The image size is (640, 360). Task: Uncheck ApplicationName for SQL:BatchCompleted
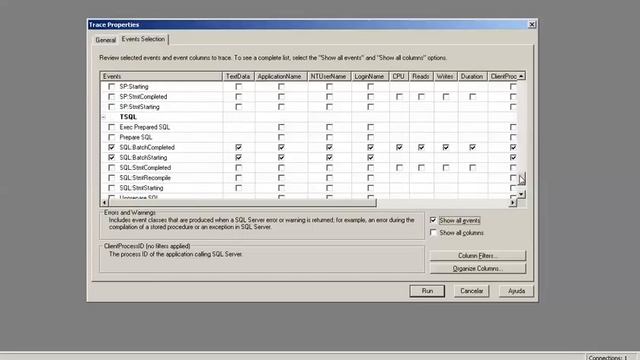click(x=281, y=147)
